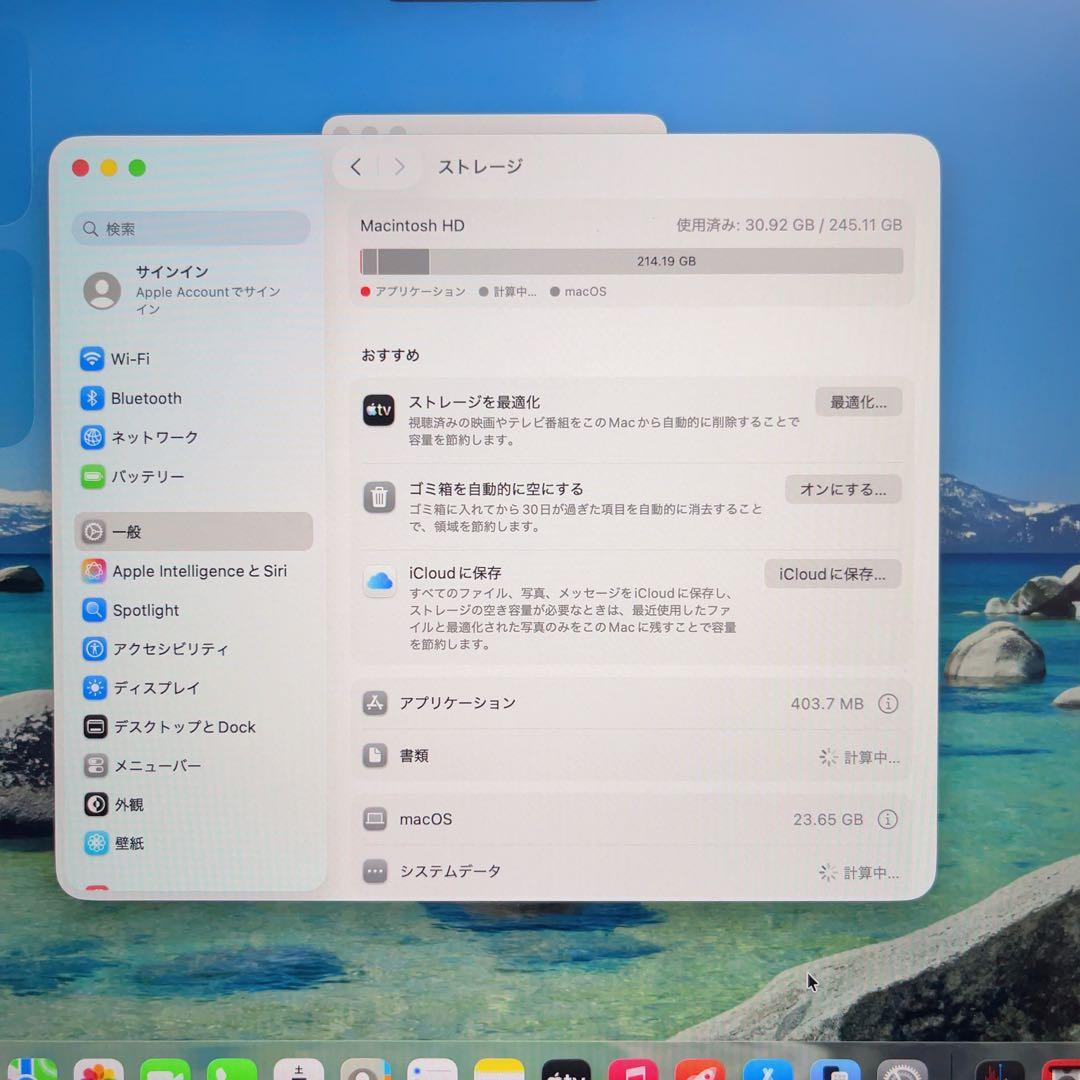The image size is (1080, 1080).
Task: Click the trash icon in recommendations
Action: pos(379,497)
